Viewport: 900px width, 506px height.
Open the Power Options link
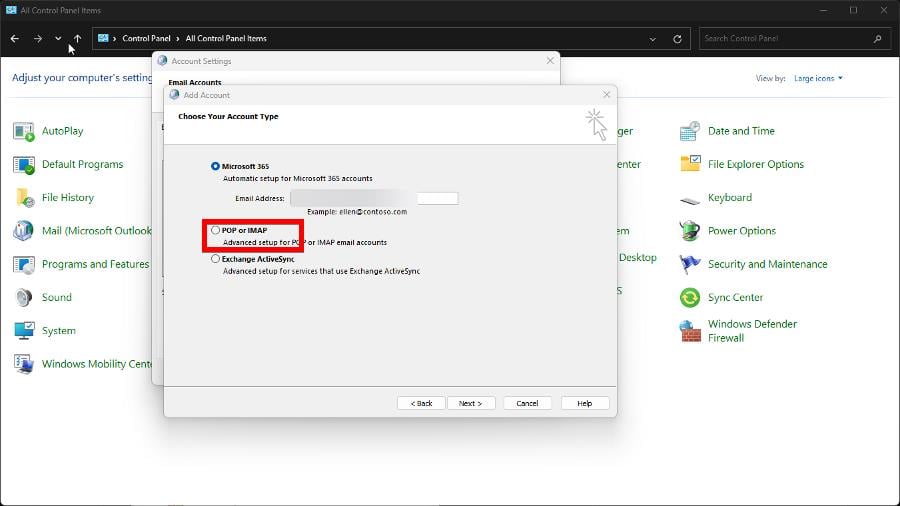(742, 231)
